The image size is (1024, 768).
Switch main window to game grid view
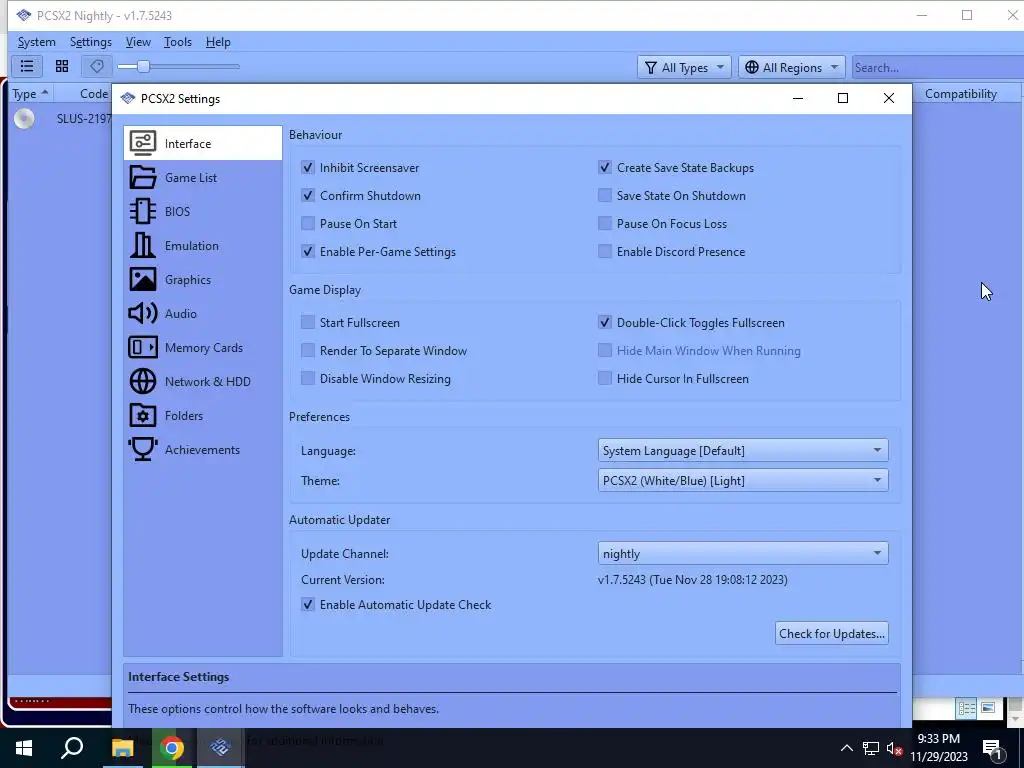tap(62, 66)
